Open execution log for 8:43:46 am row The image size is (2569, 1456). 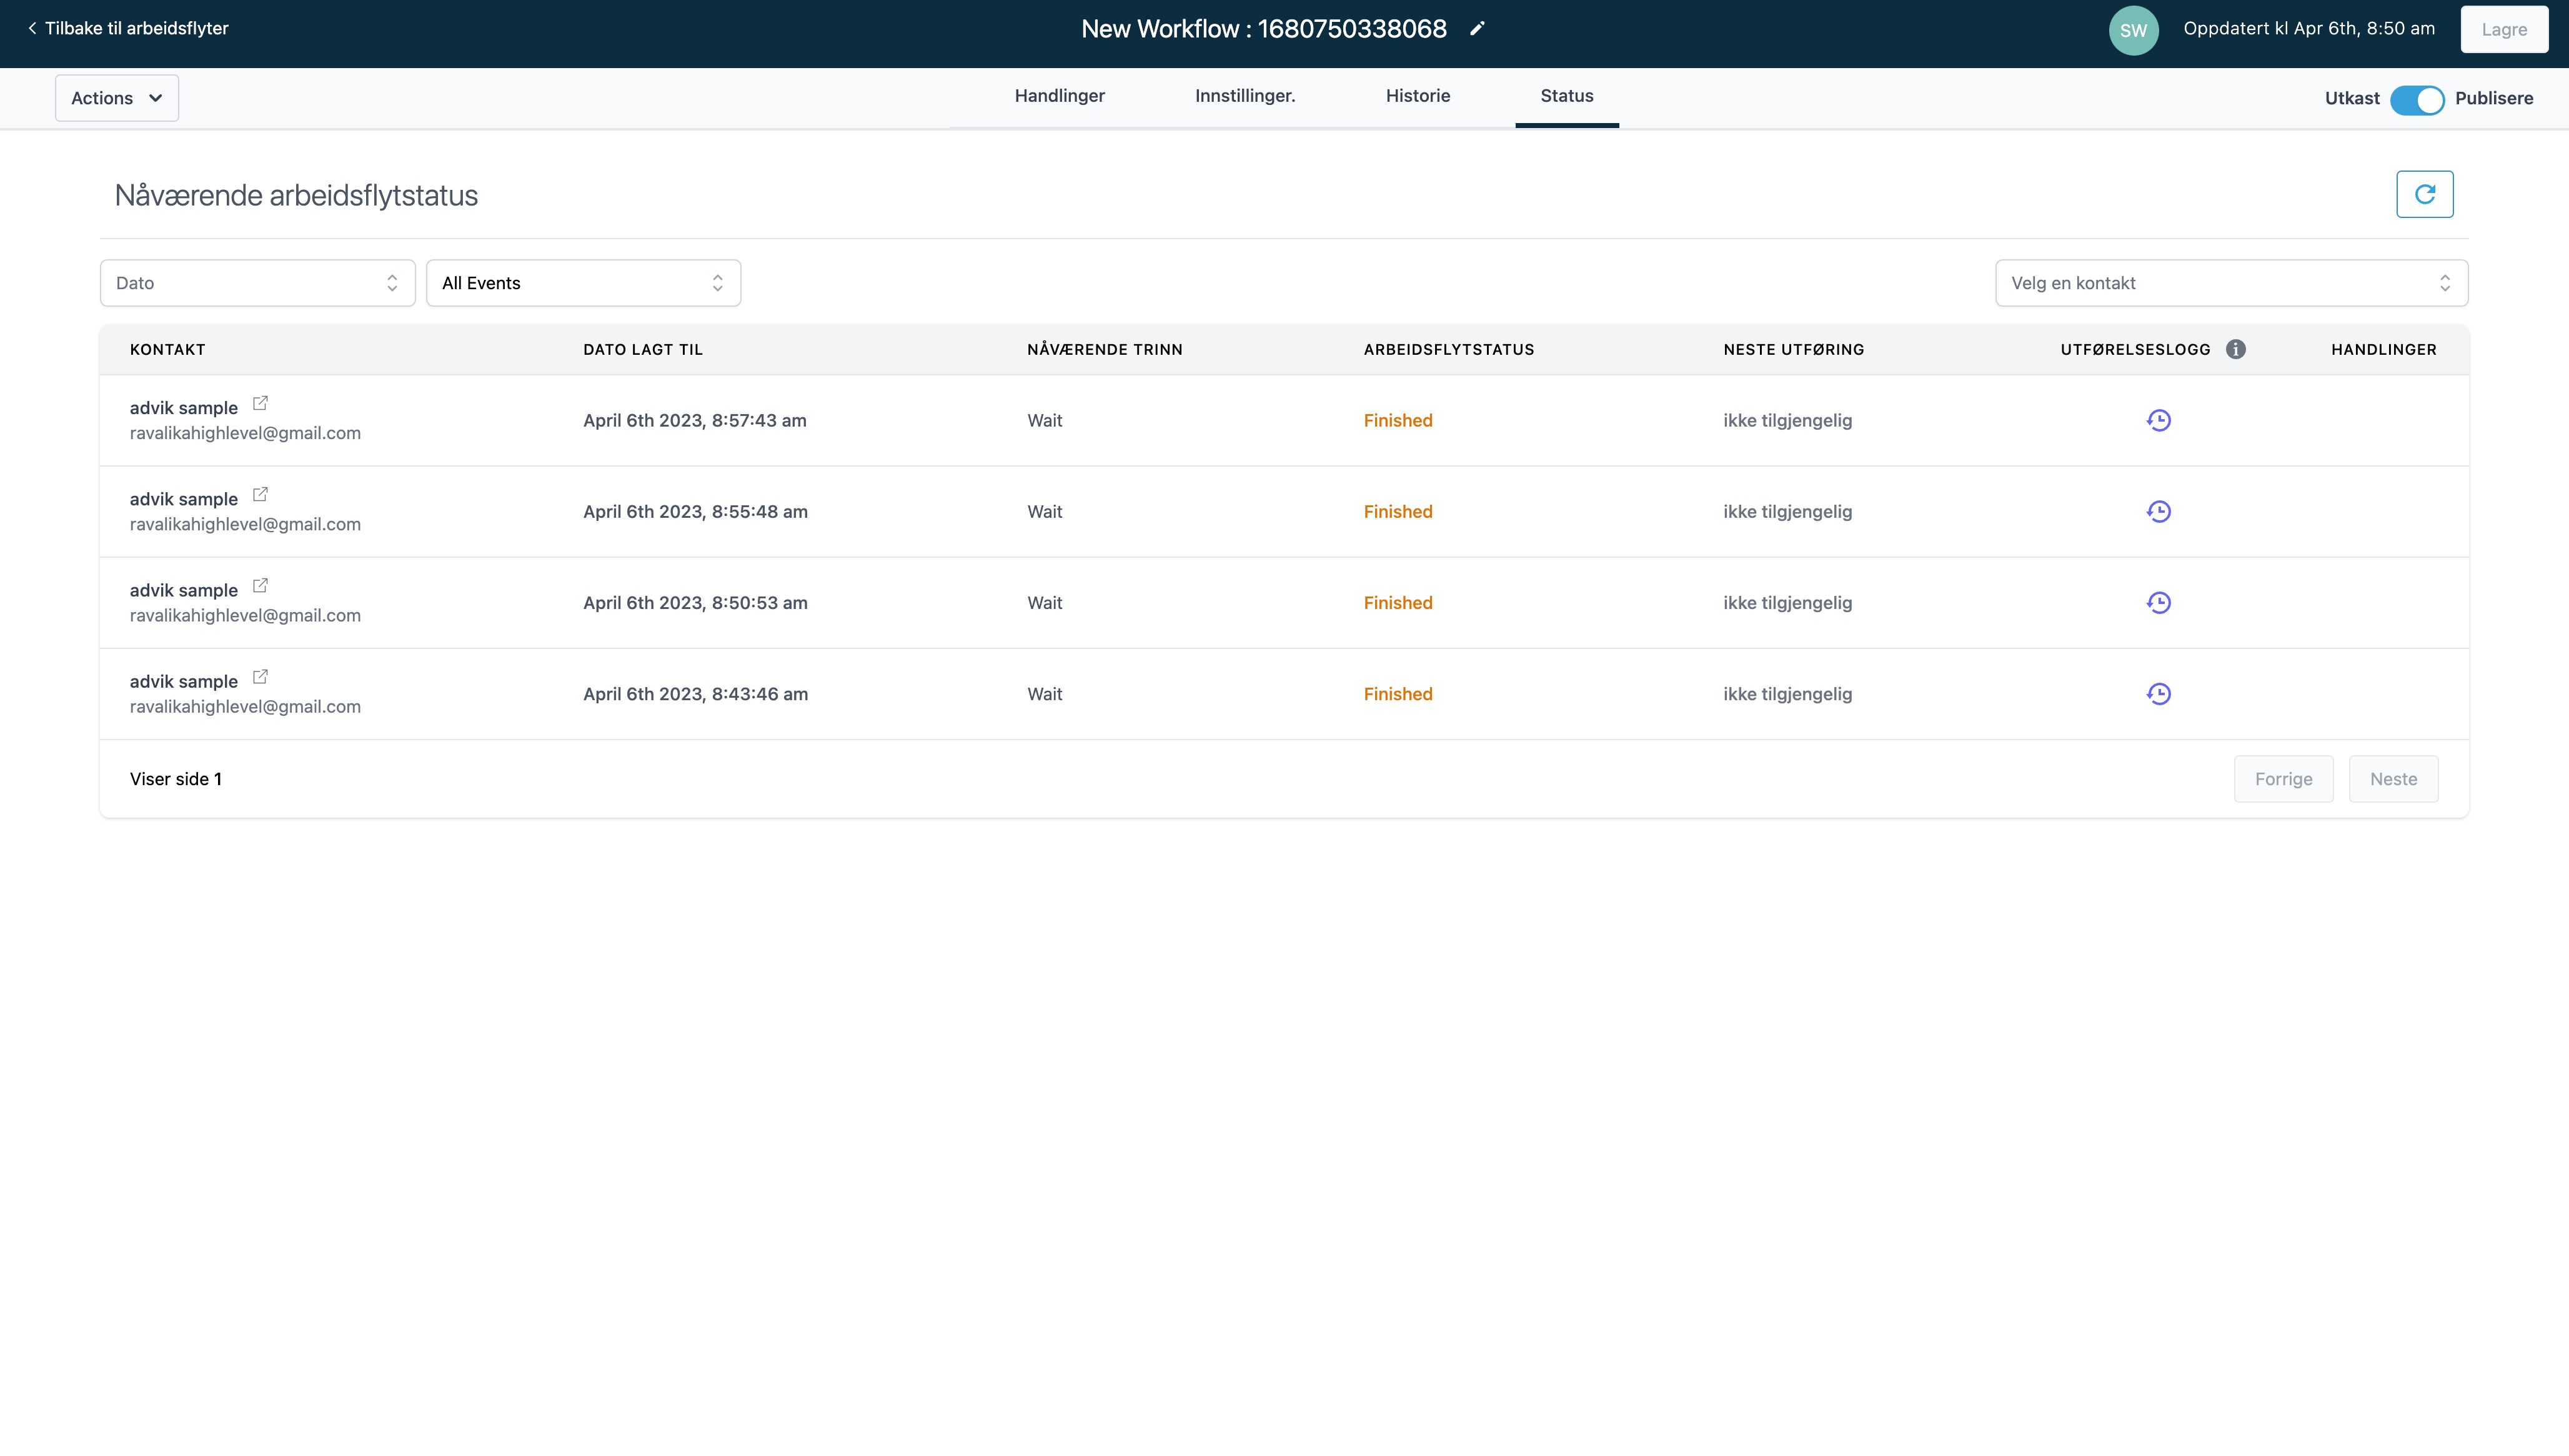(x=2158, y=693)
